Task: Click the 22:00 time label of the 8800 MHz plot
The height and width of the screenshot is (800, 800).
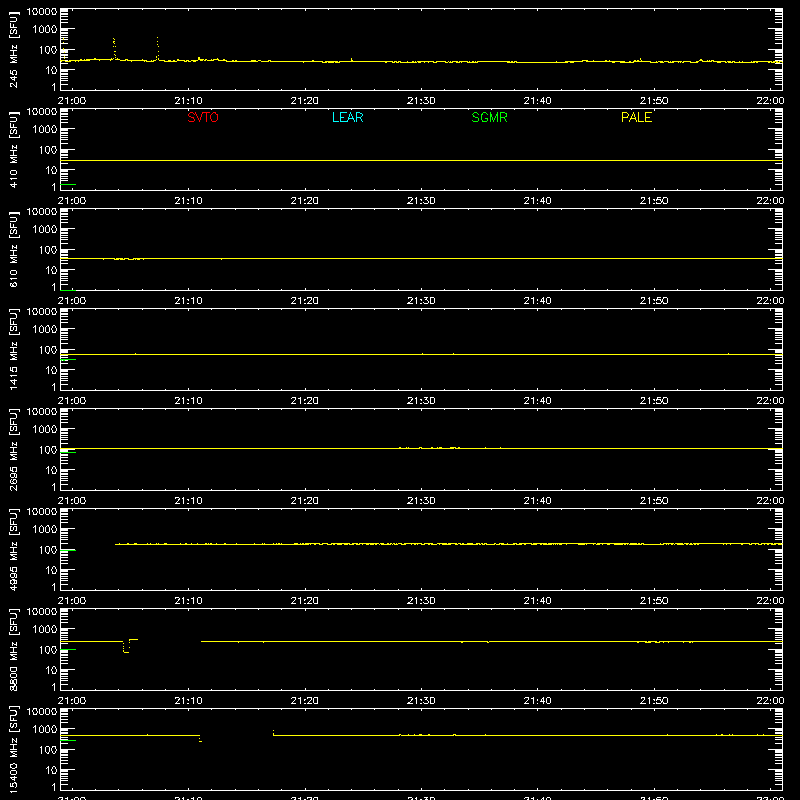Action: click(770, 701)
